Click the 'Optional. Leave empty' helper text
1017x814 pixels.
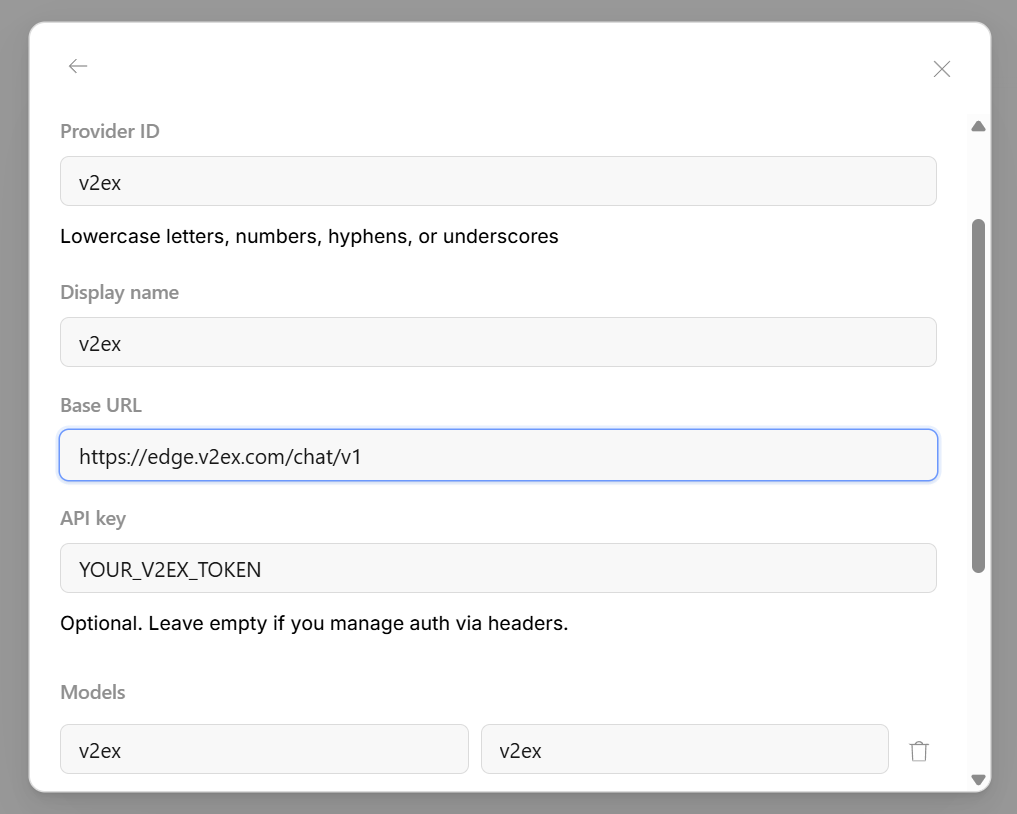point(314,623)
